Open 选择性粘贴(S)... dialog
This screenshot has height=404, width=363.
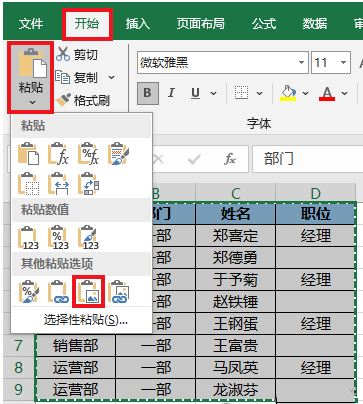coord(86,320)
